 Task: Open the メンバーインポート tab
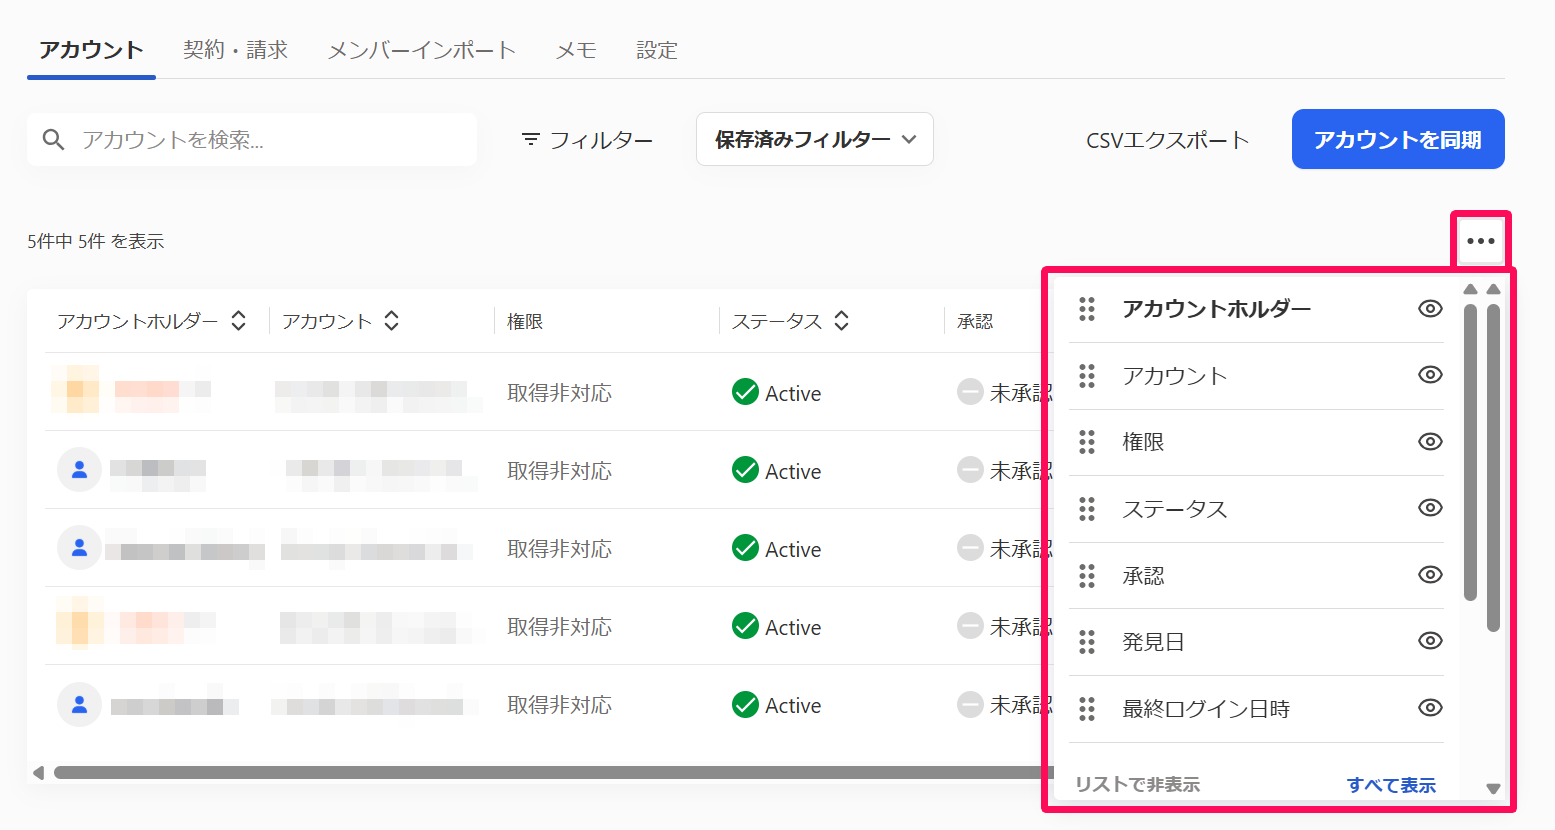[422, 50]
